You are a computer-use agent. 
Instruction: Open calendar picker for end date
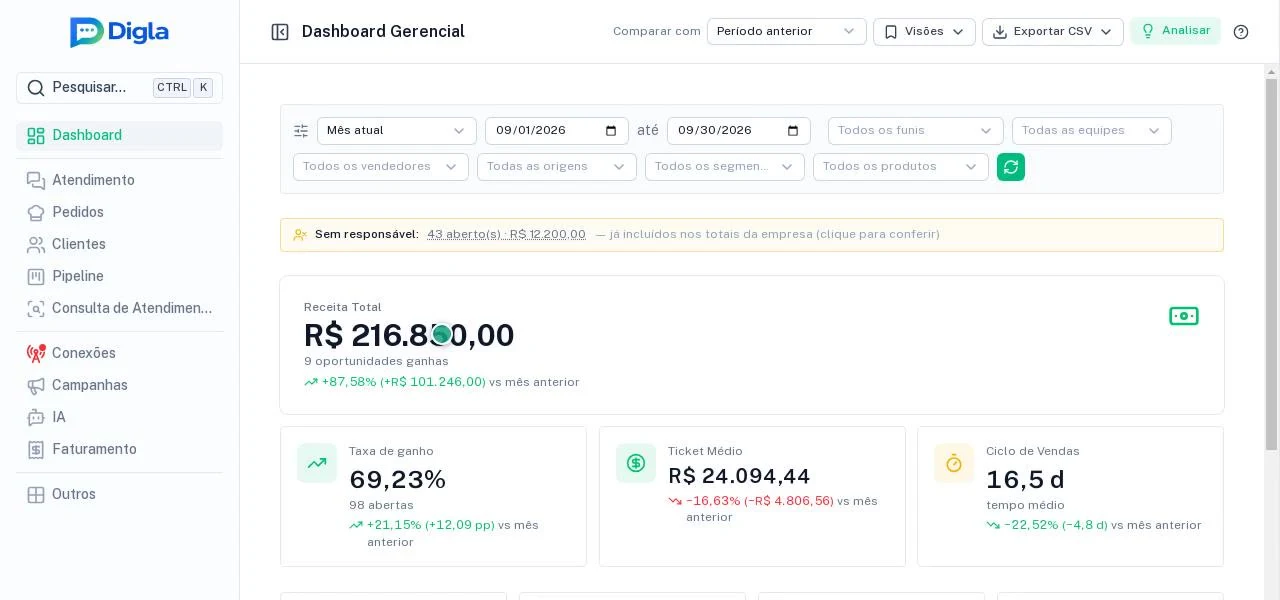793,131
